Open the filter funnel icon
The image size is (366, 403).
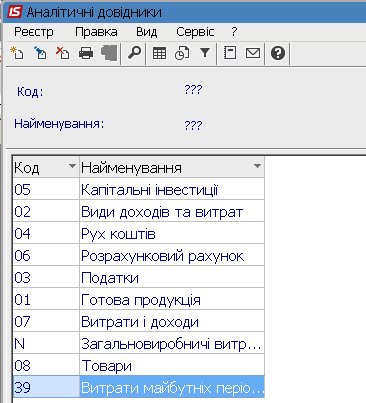pyautogui.click(x=205, y=53)
